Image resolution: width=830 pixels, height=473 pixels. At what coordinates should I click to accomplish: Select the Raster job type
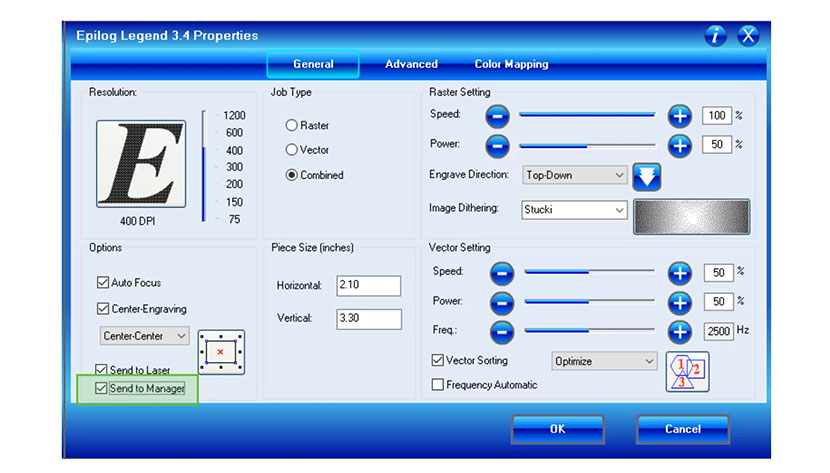[292, 126]
